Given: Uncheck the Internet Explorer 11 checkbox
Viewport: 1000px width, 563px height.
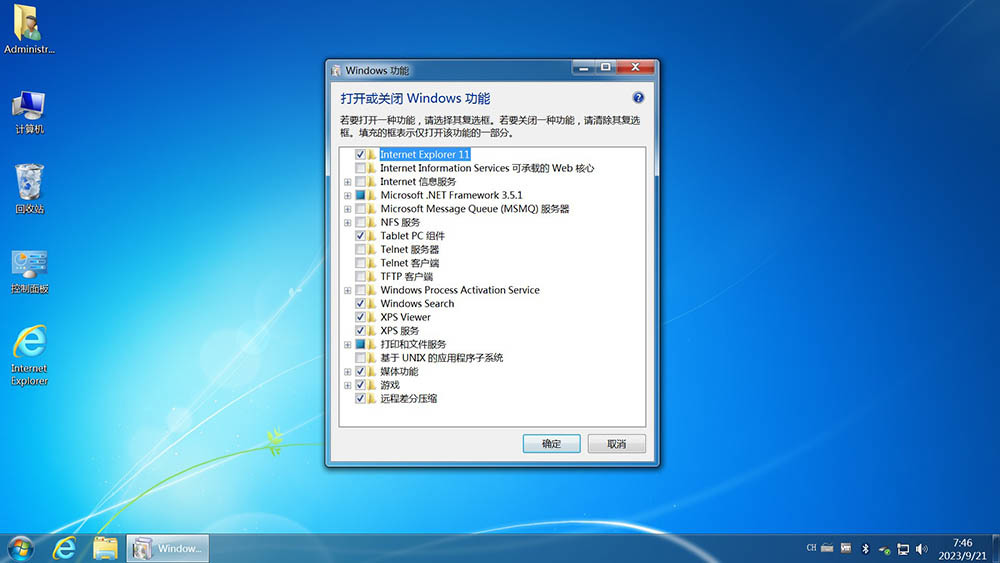Looking at the screenshot, I should 360,155.
